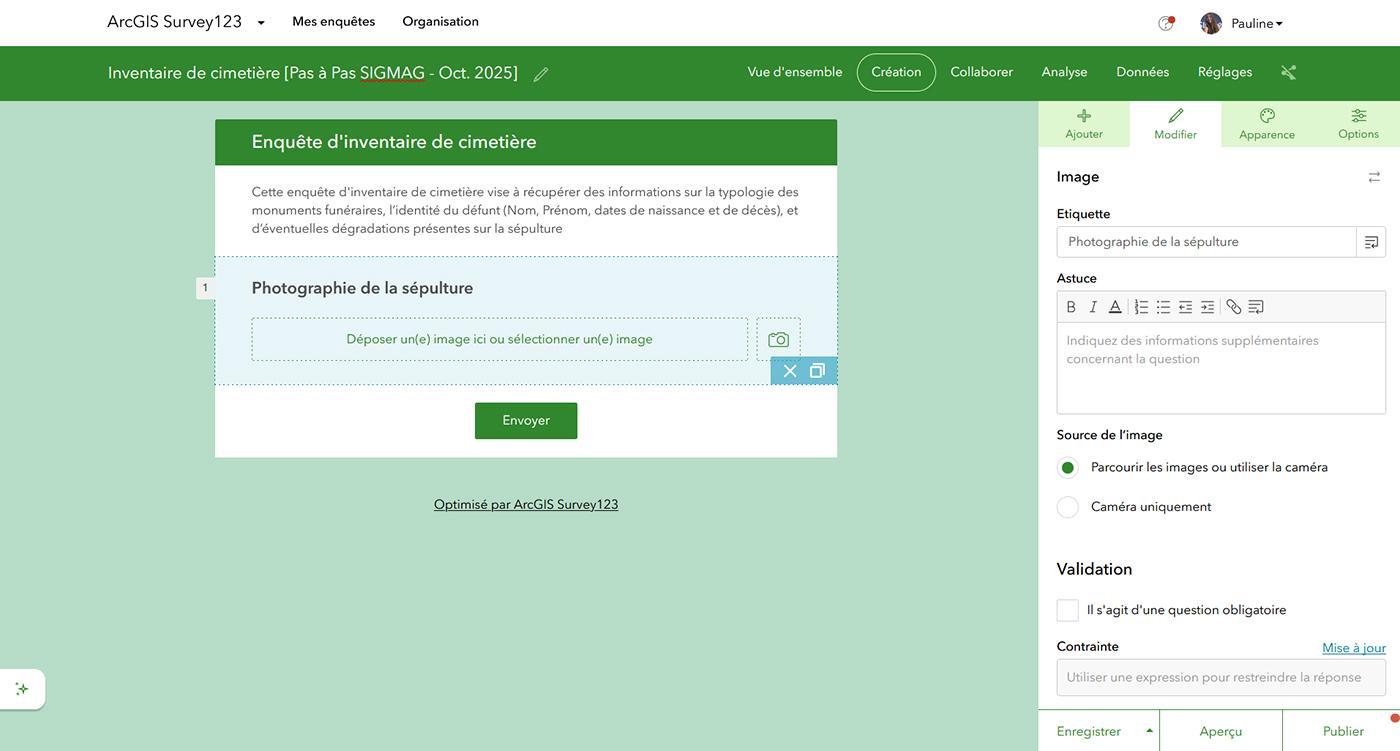This screenshot has width=1400, height=751.
Task: Click the image drop zone
Action: (x=499, y=339)
